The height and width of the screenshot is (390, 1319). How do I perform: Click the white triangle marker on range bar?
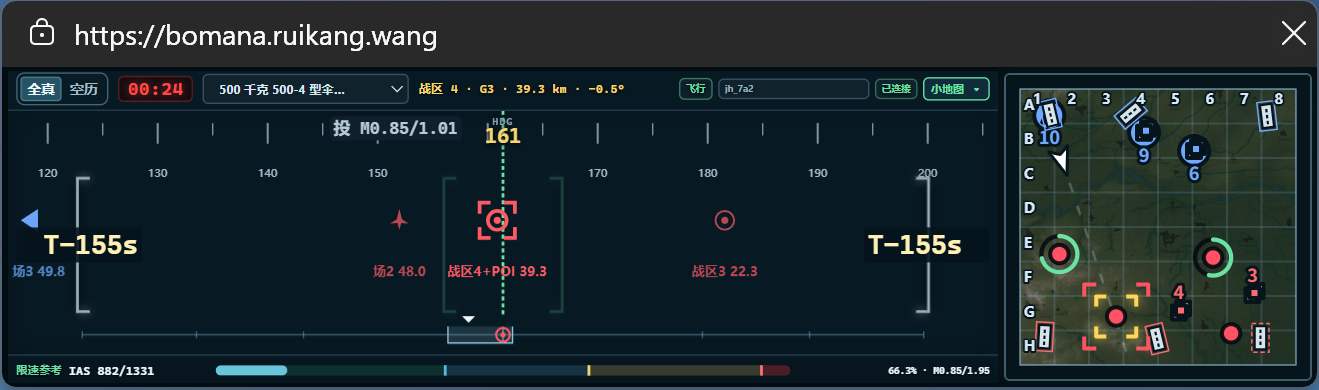[468, 319]
